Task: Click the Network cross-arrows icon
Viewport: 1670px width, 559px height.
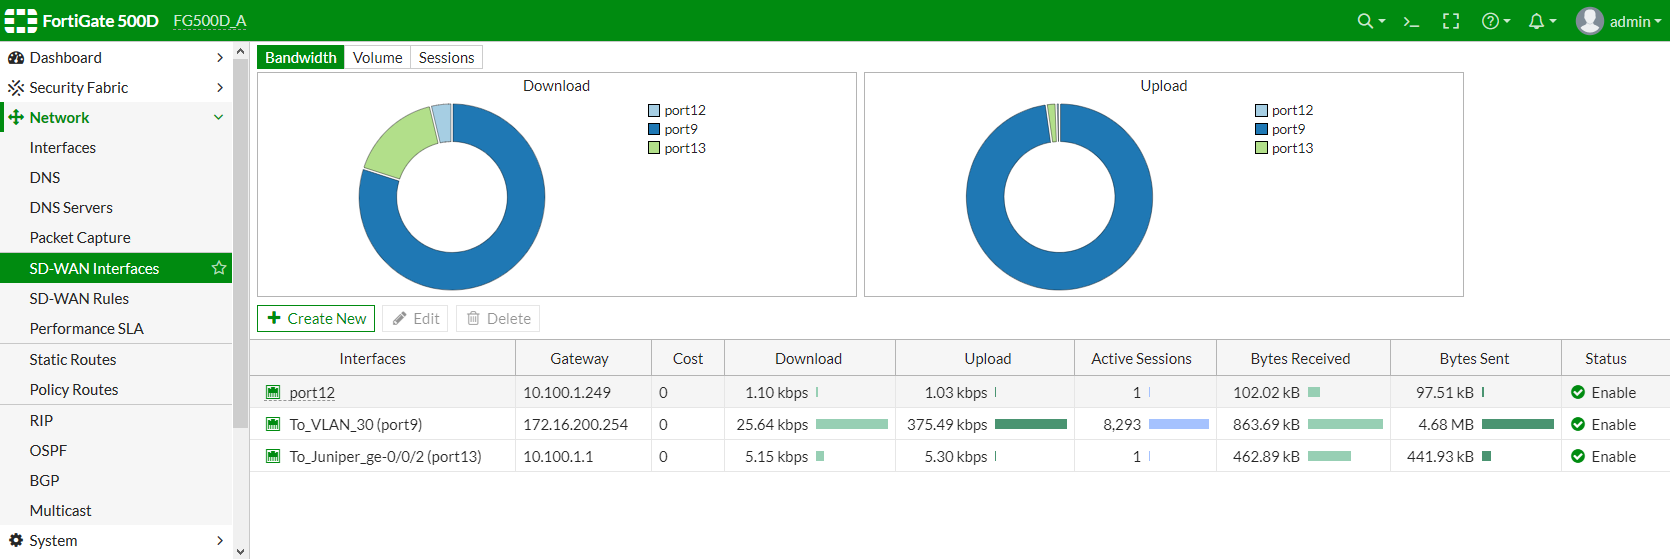Action: coord(16,118)
